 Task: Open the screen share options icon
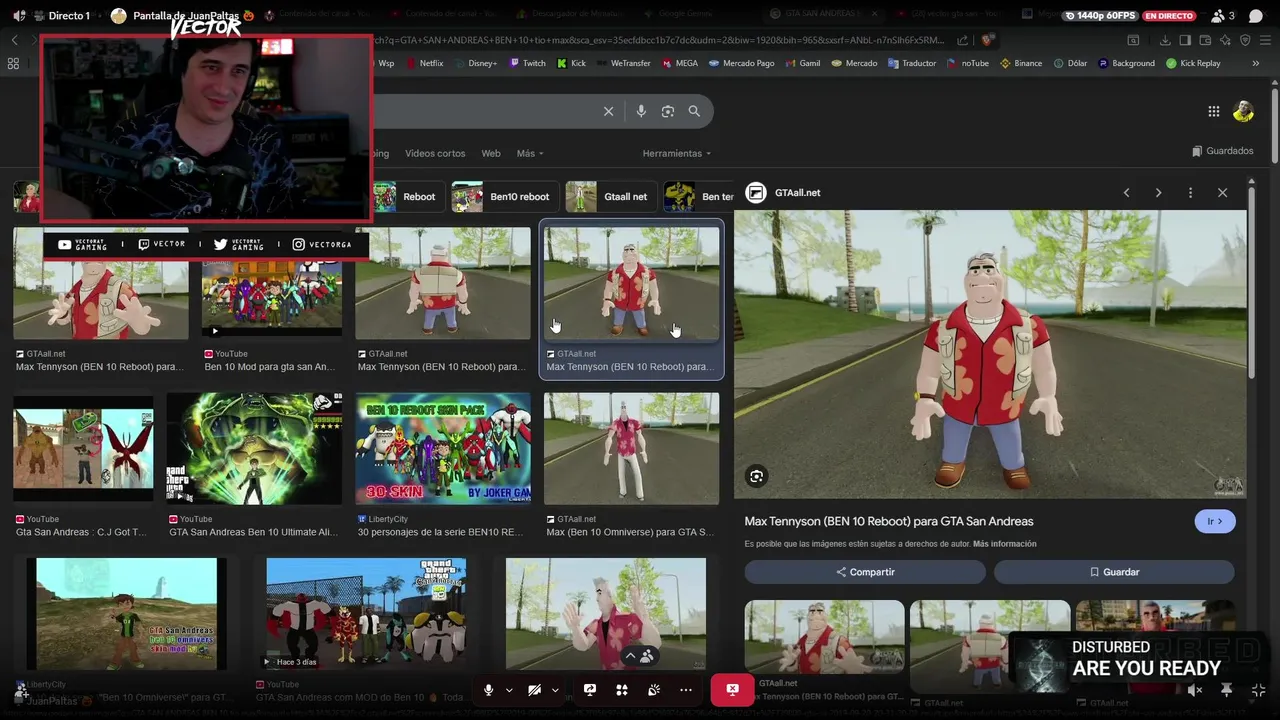tap(590, 690)
